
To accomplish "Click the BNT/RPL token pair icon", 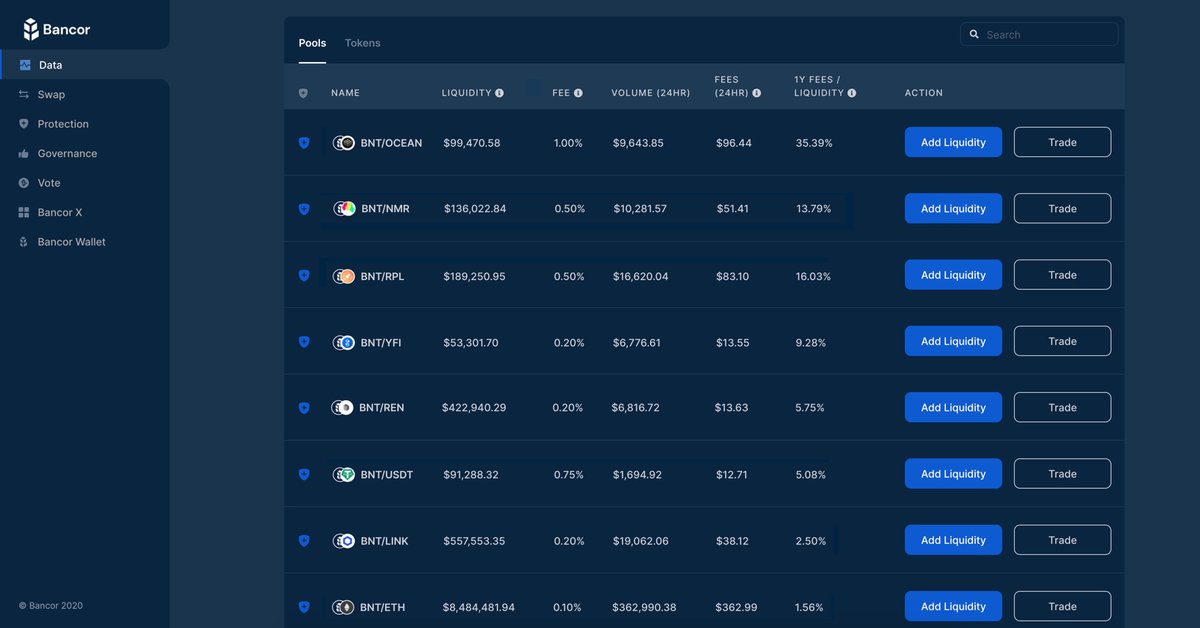I will pos(344,276).
